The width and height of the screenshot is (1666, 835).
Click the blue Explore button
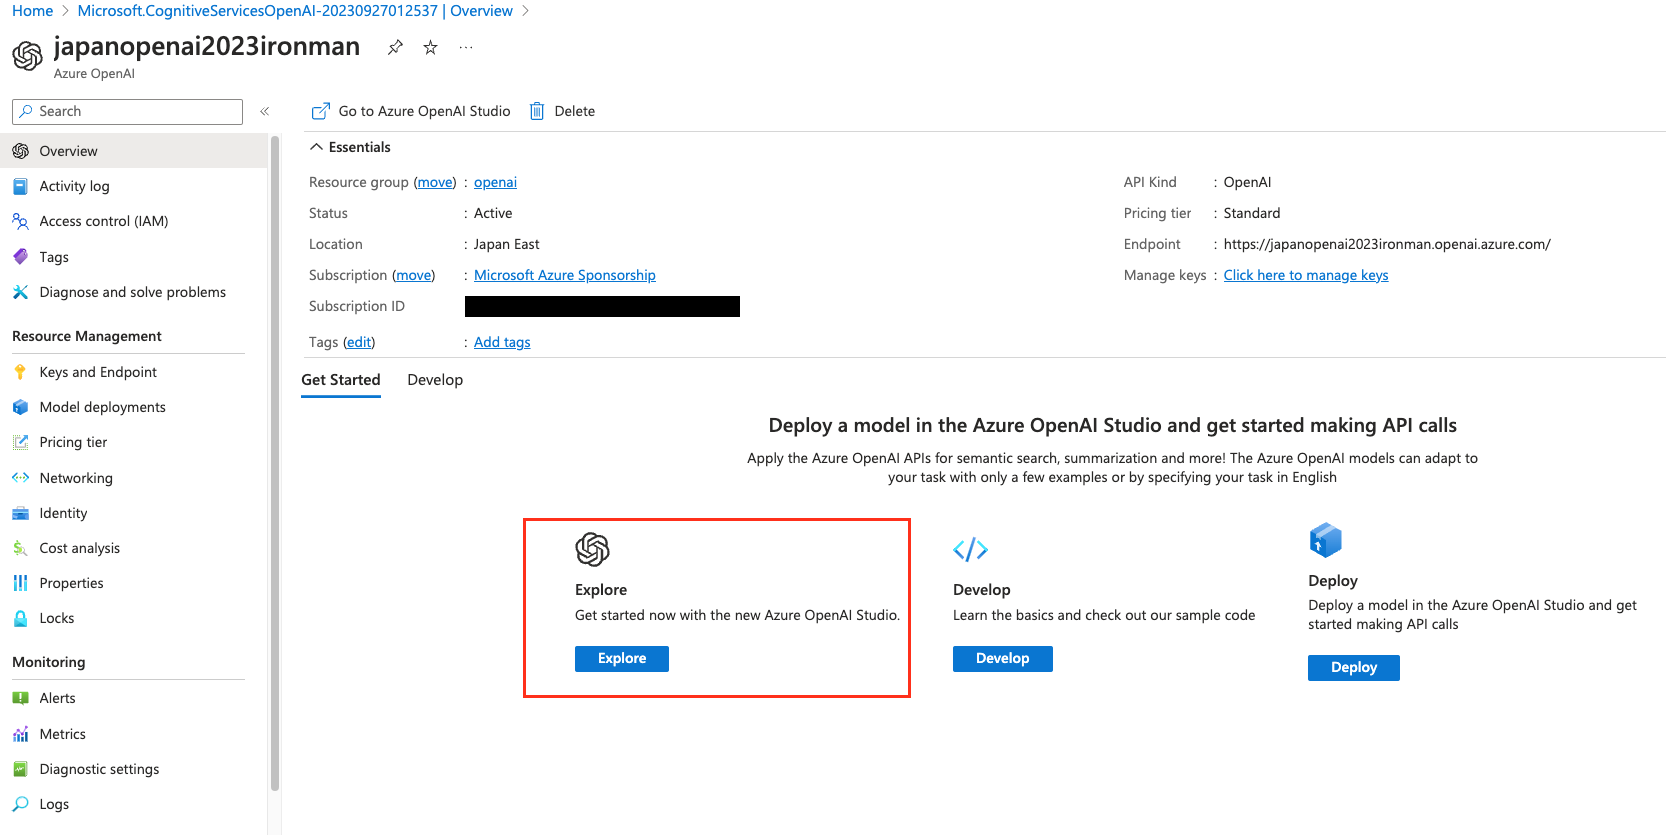(x=622, y=658)
